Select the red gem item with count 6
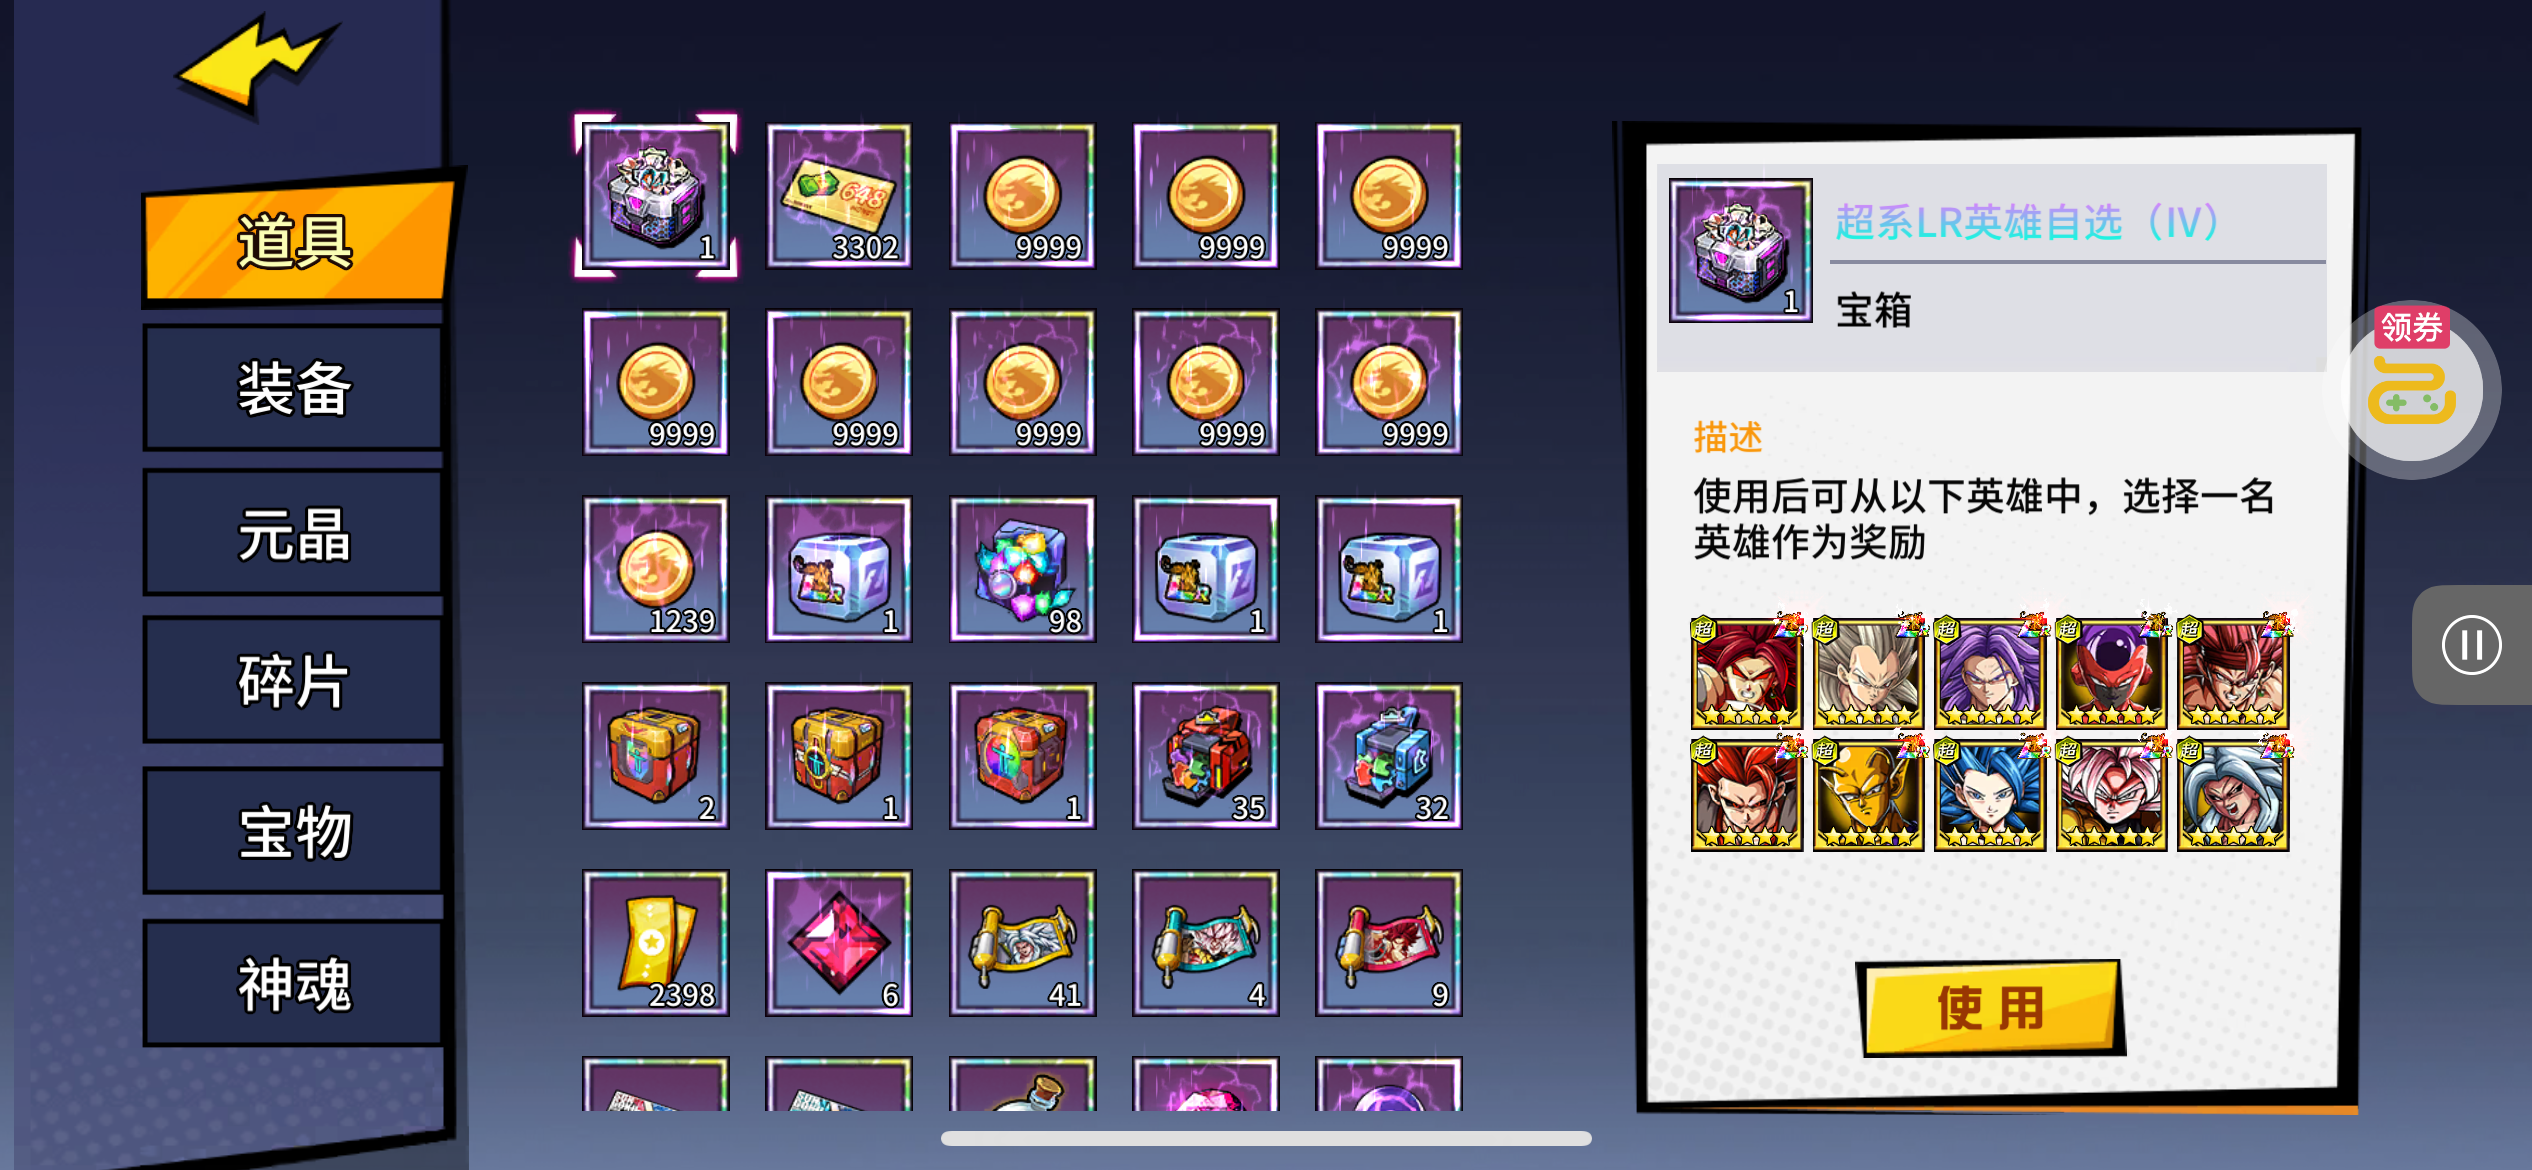This screenshot has width=2532, height=1170. click(x=838, y=943)
